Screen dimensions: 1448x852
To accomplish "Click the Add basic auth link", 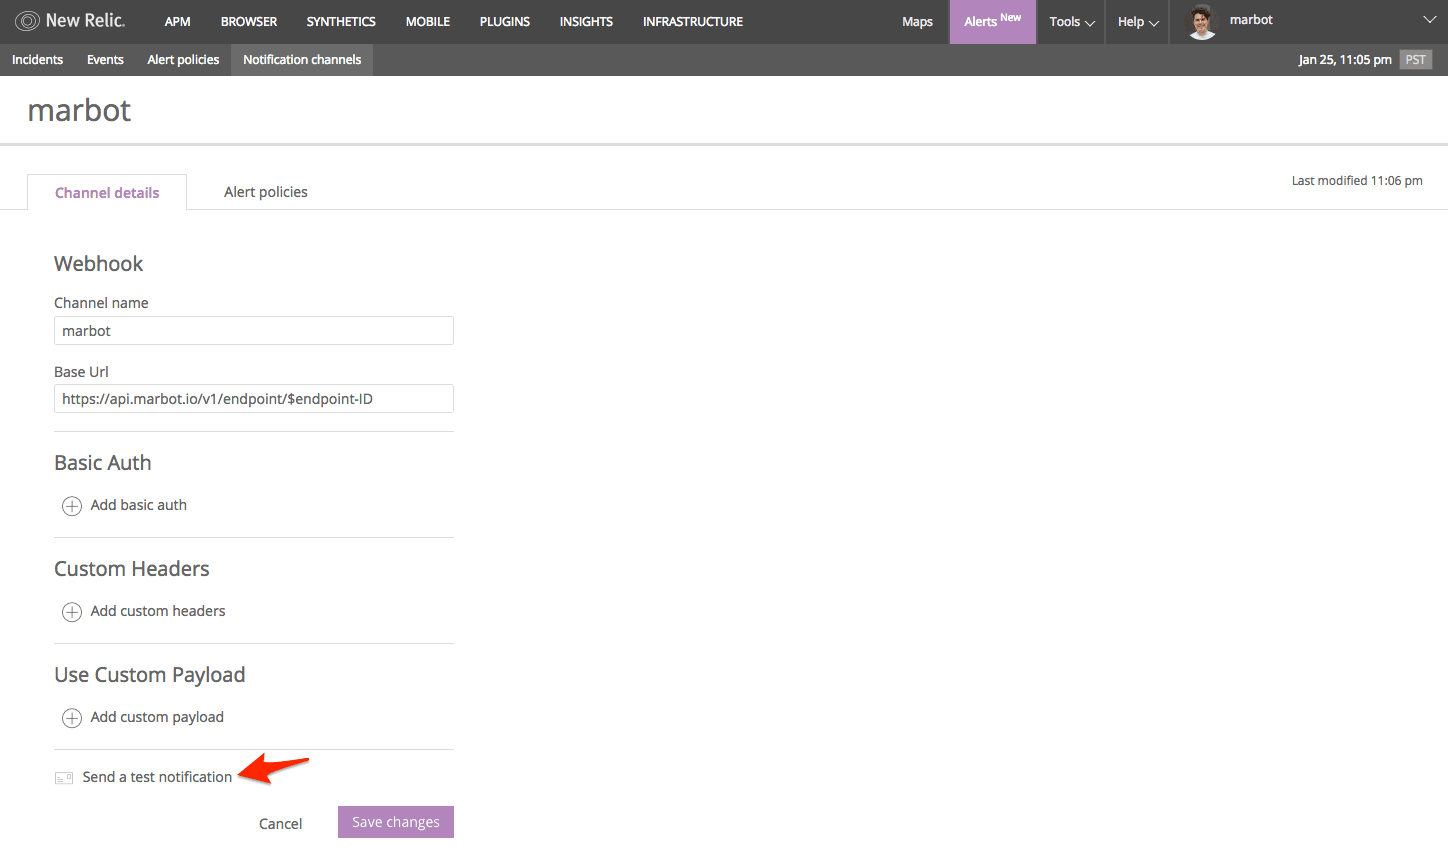I will click(138, 505).
